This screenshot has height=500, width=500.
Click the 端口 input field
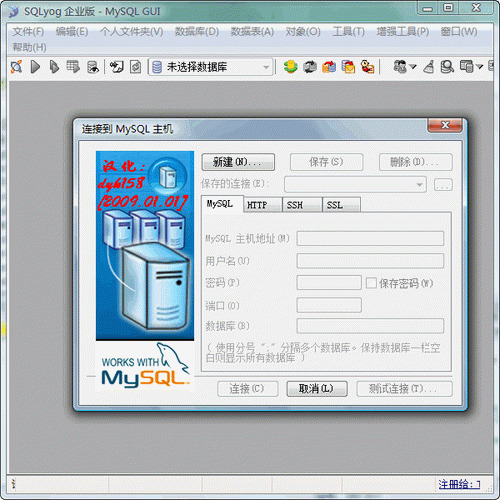[x=329, y=305]
